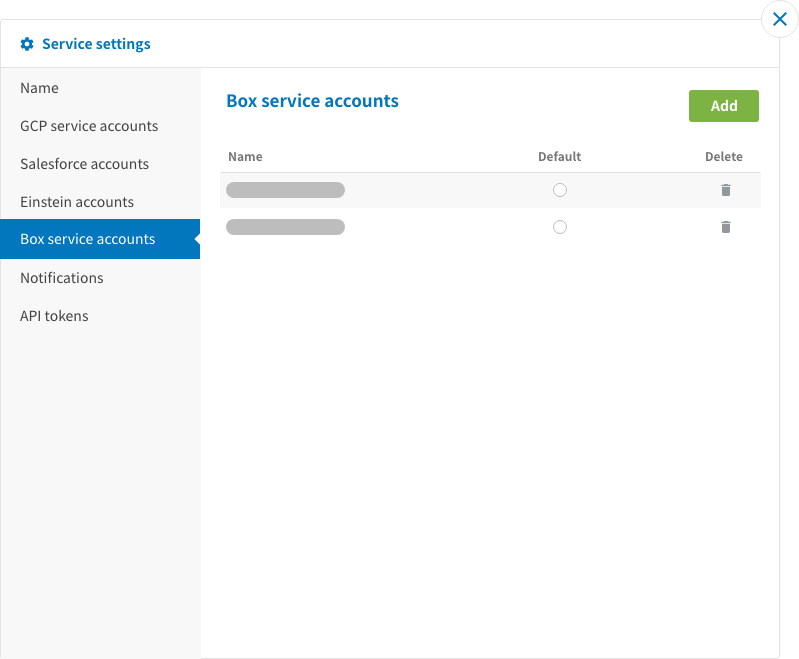Click the Default column header
The width and height of the screenshot is (799, 659).
point(560,156)
